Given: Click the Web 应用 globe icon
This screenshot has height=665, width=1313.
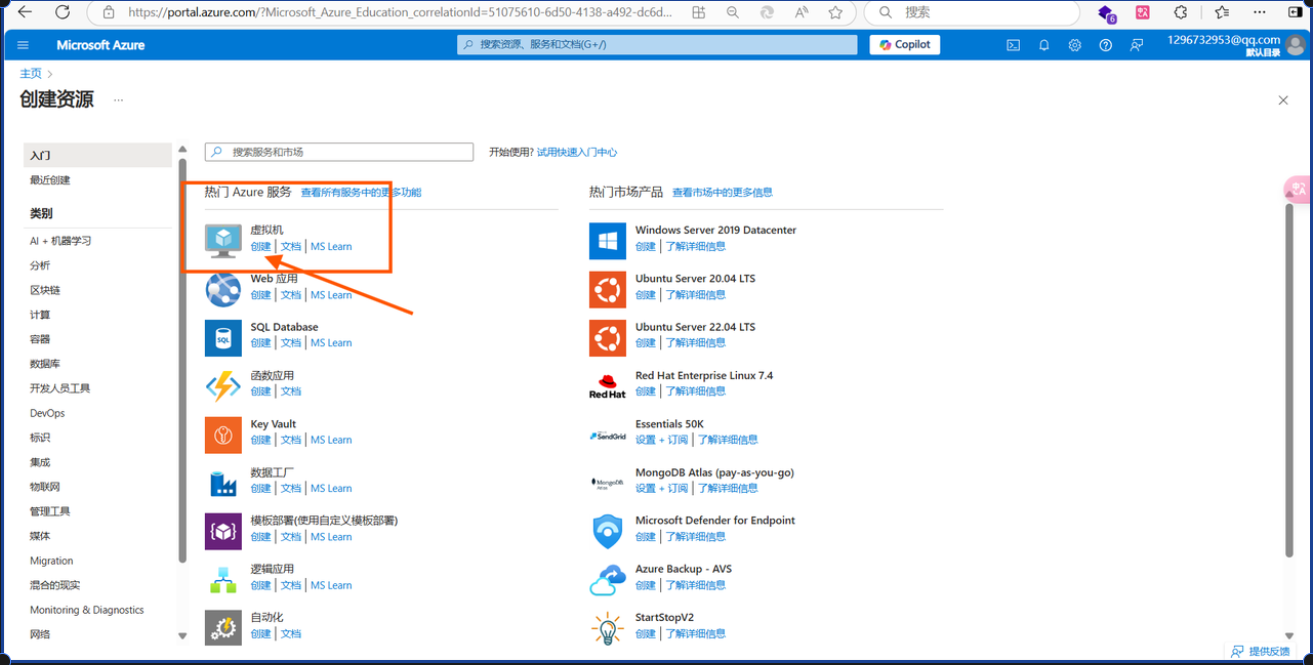Looking at the screenshot, I should click(223, 289).
